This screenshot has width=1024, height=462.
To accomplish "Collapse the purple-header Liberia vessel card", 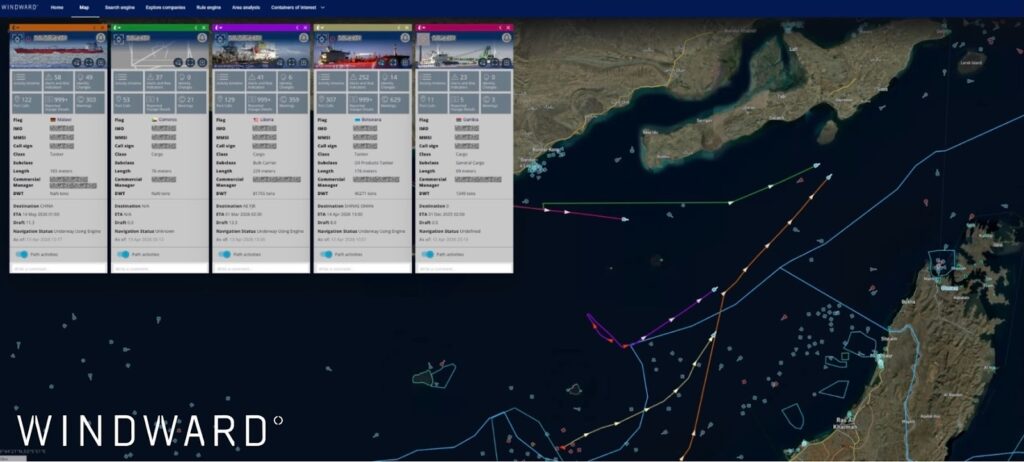I will pos(297,27).
